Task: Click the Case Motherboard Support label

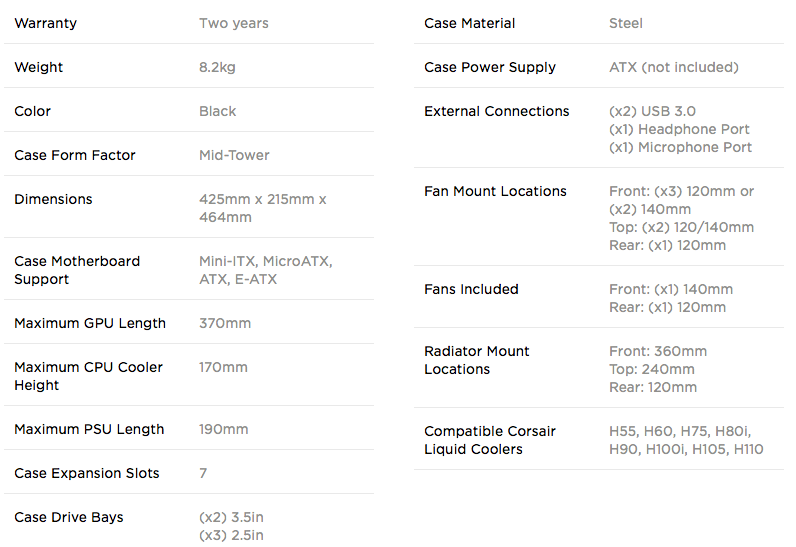Action: (x=77, y=270)
